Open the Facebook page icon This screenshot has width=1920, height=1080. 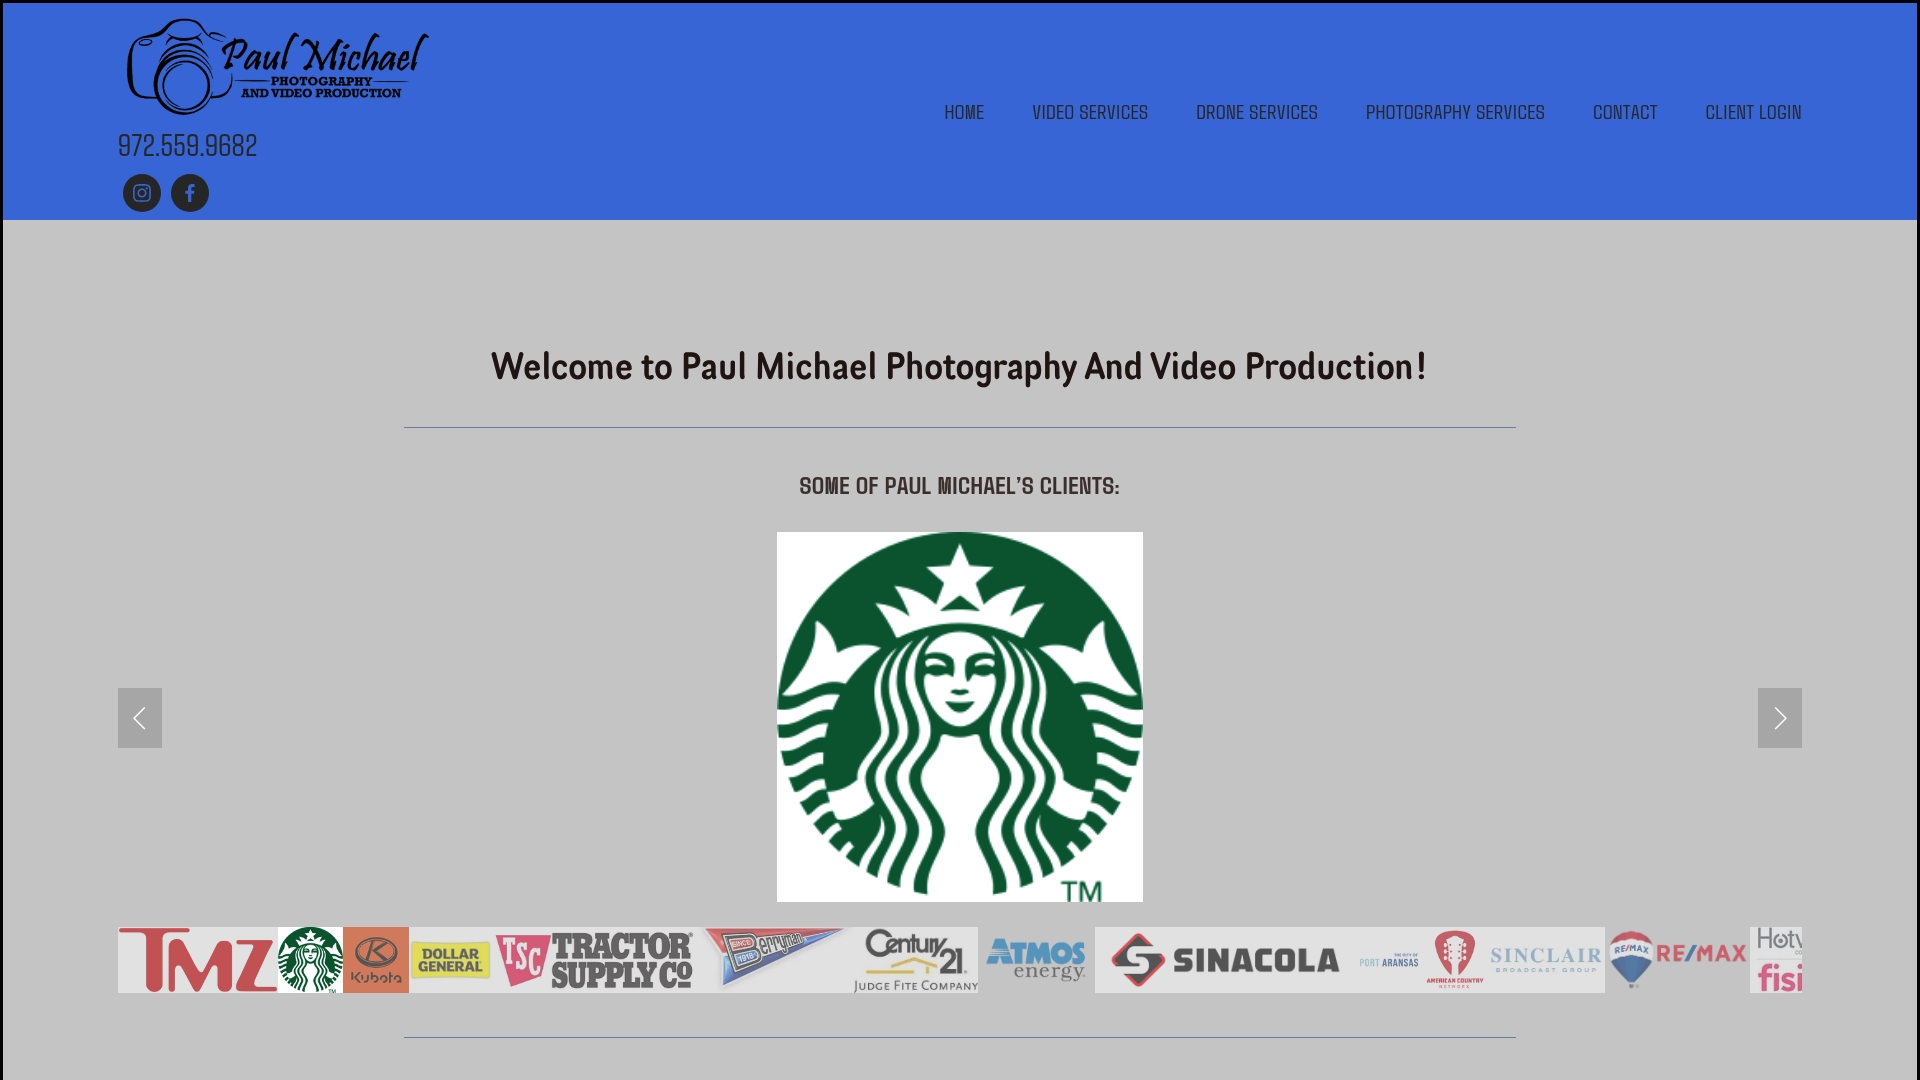pyautogui.click(x=190, y=193)
